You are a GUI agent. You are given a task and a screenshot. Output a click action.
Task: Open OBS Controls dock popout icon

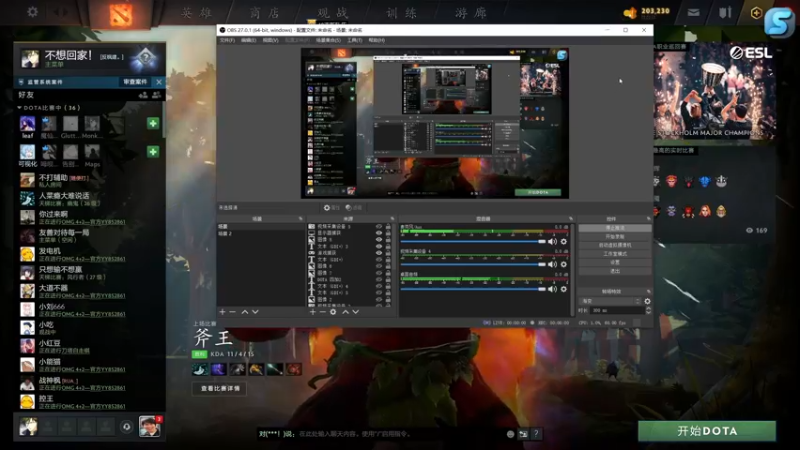648,219
